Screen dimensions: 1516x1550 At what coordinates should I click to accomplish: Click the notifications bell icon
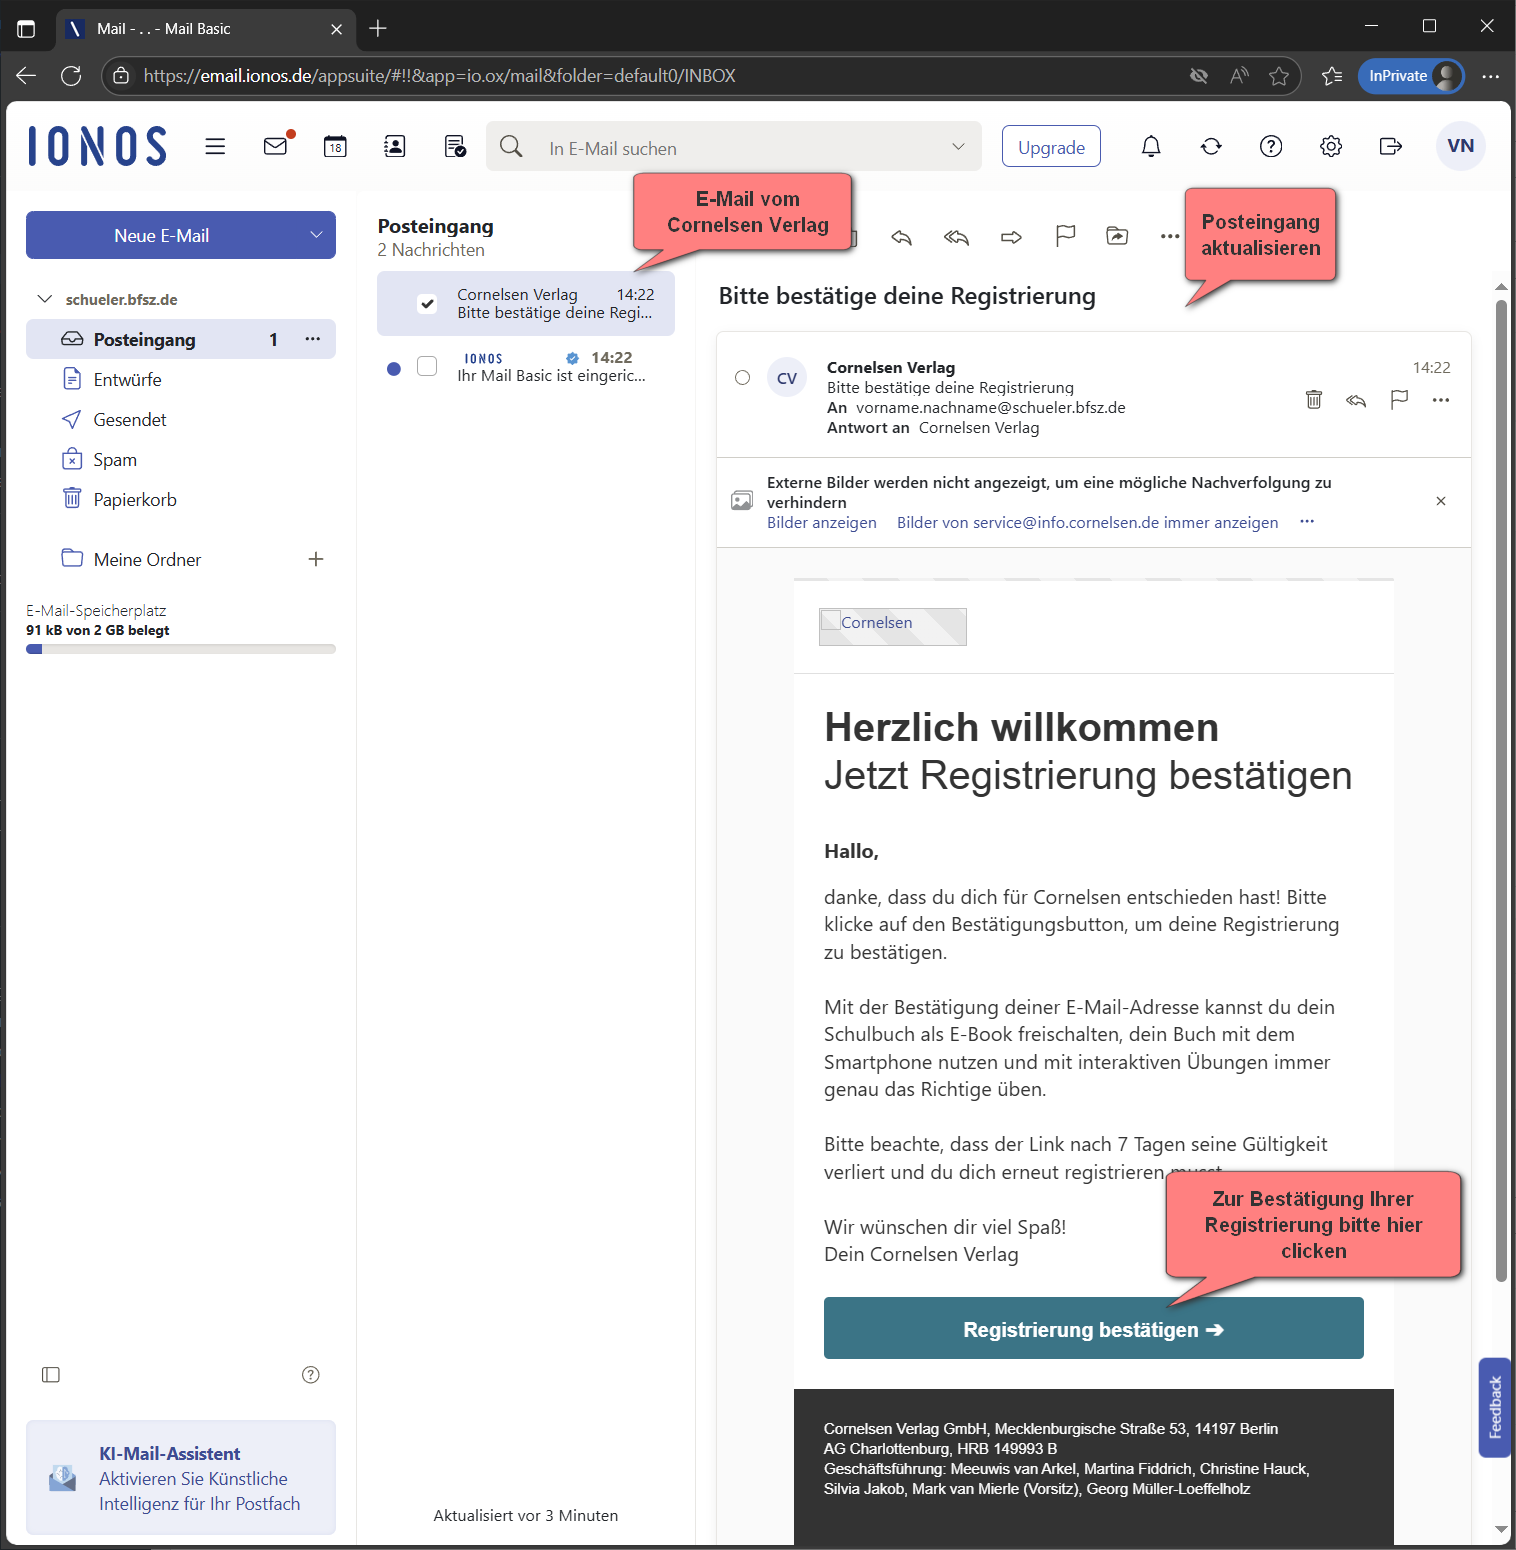point(1151,147)
